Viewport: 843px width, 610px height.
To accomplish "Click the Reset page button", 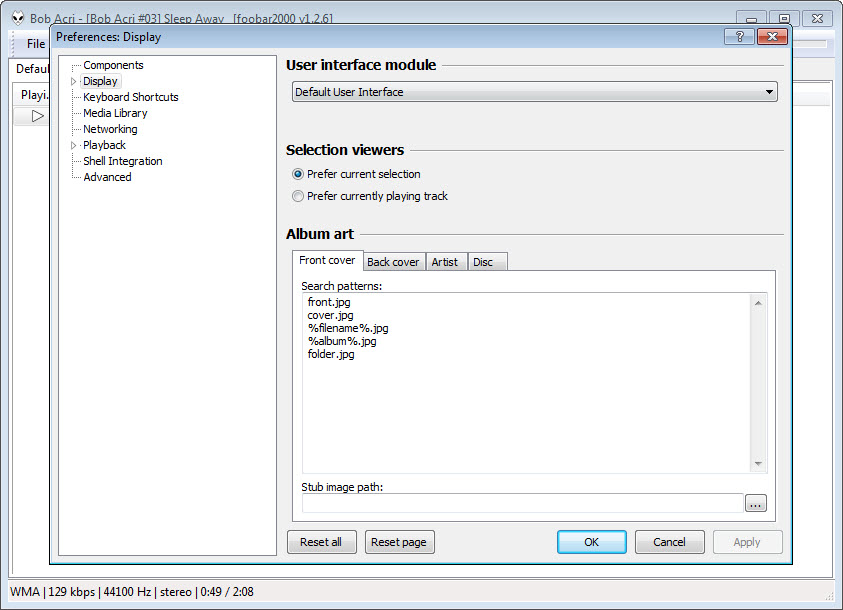I will coord(399,542).
